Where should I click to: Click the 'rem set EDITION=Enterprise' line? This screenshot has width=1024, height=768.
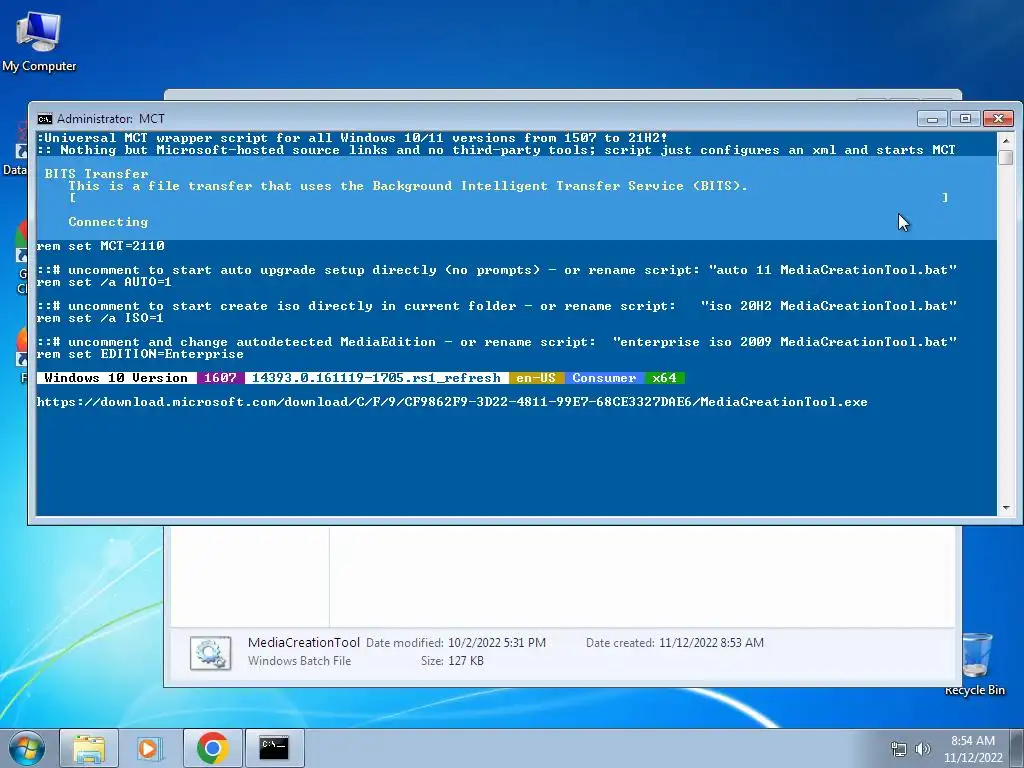click(x=140, y=354)
